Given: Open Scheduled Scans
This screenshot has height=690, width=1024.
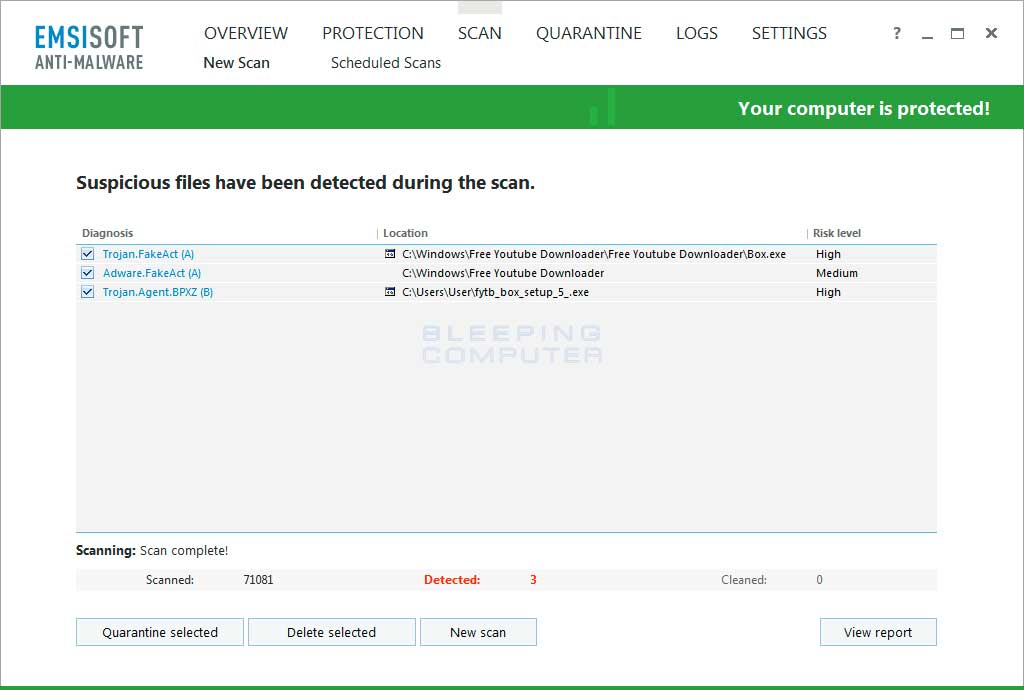Looking at the screenshot, I should pos(385,62).
